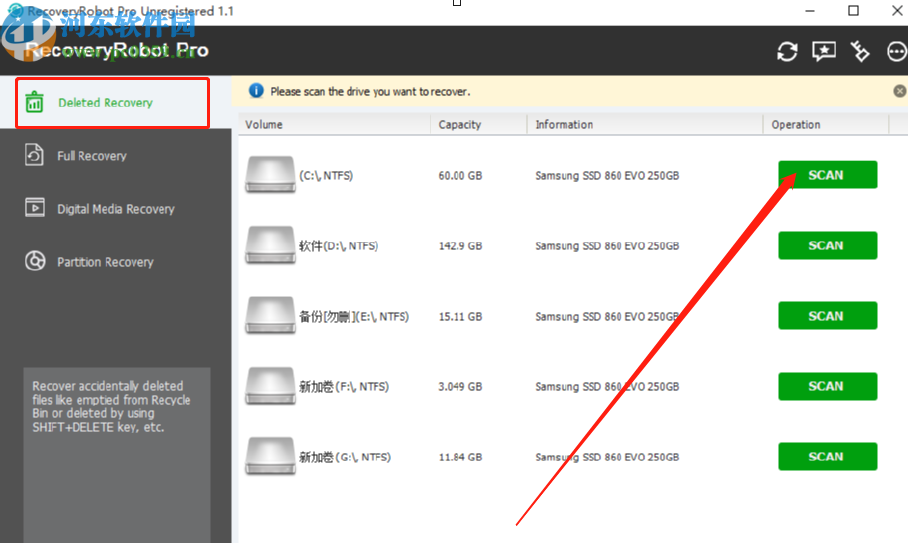Click the D:\ drive icon

(x=270, y=245)
